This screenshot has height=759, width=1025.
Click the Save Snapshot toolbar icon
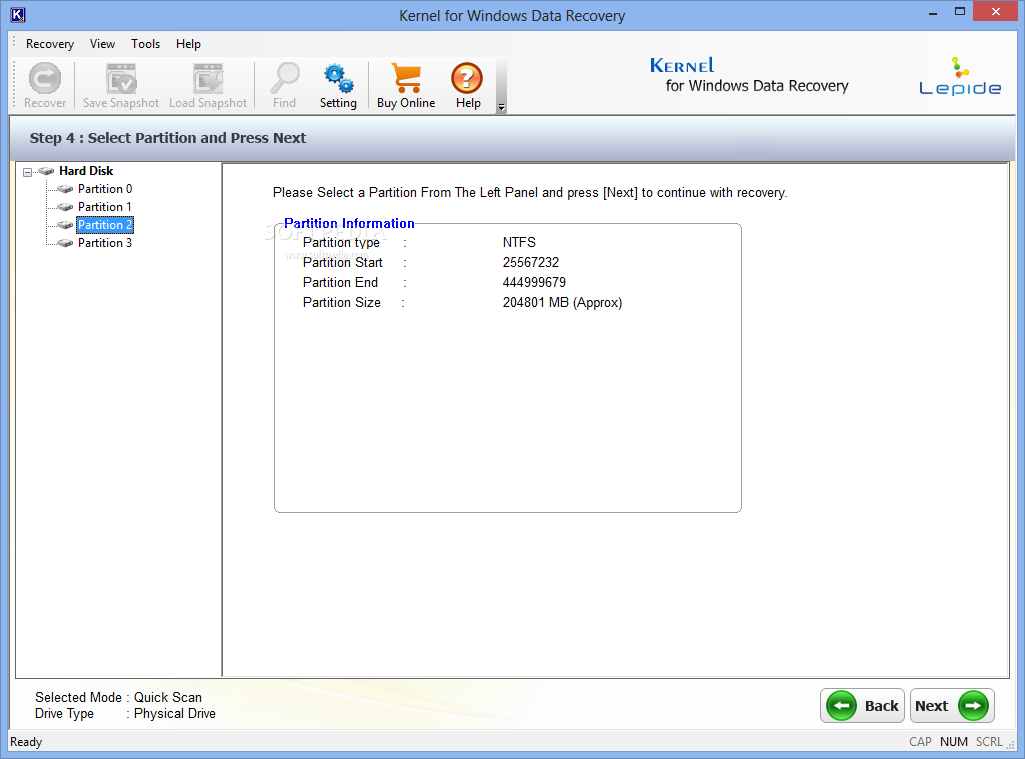tap(121, 78)
